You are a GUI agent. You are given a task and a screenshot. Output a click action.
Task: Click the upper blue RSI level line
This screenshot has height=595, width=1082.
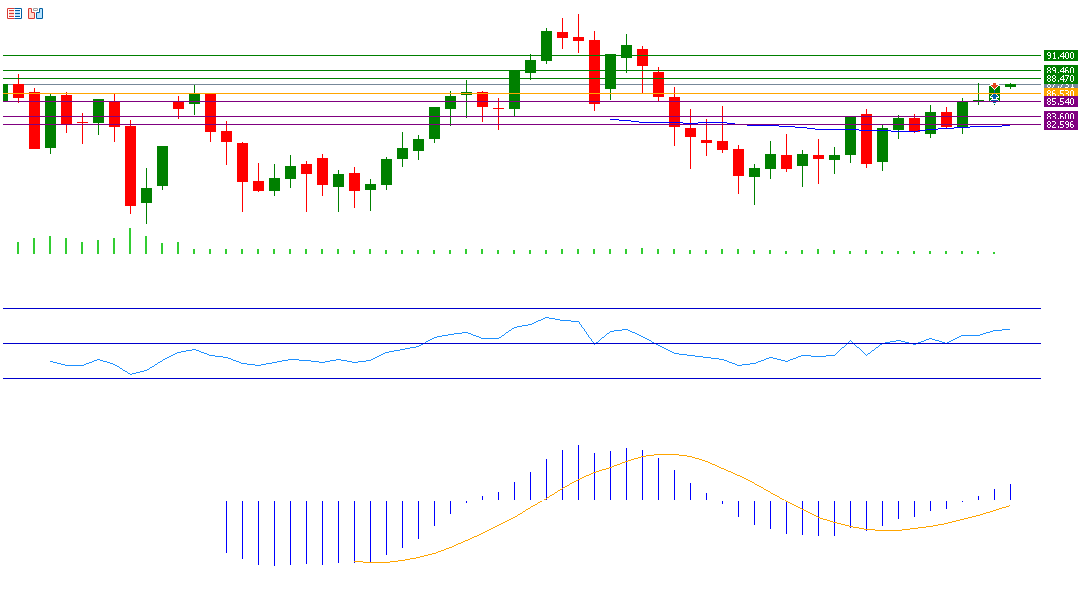(500, 309)
